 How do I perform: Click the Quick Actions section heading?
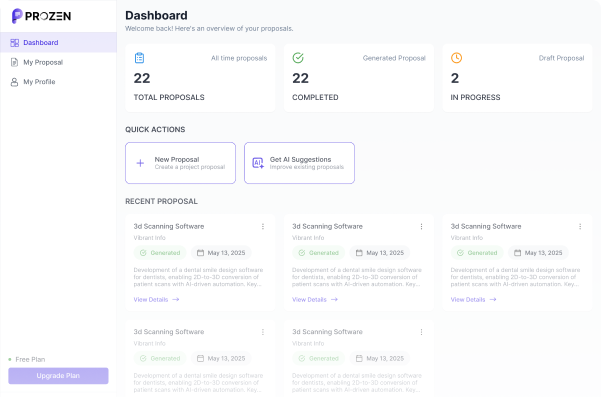155,130
